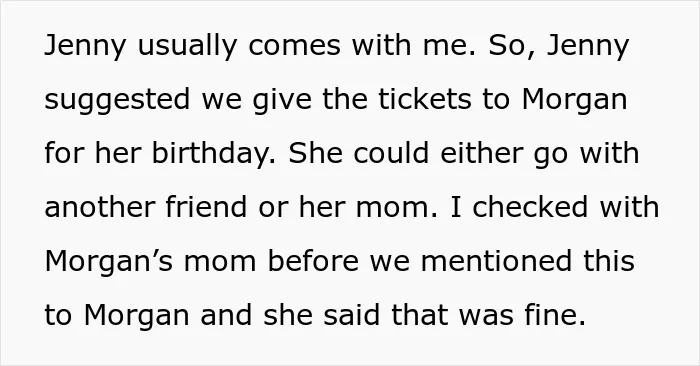
Task: Click the word "said" in the last line
Action: 352,315
